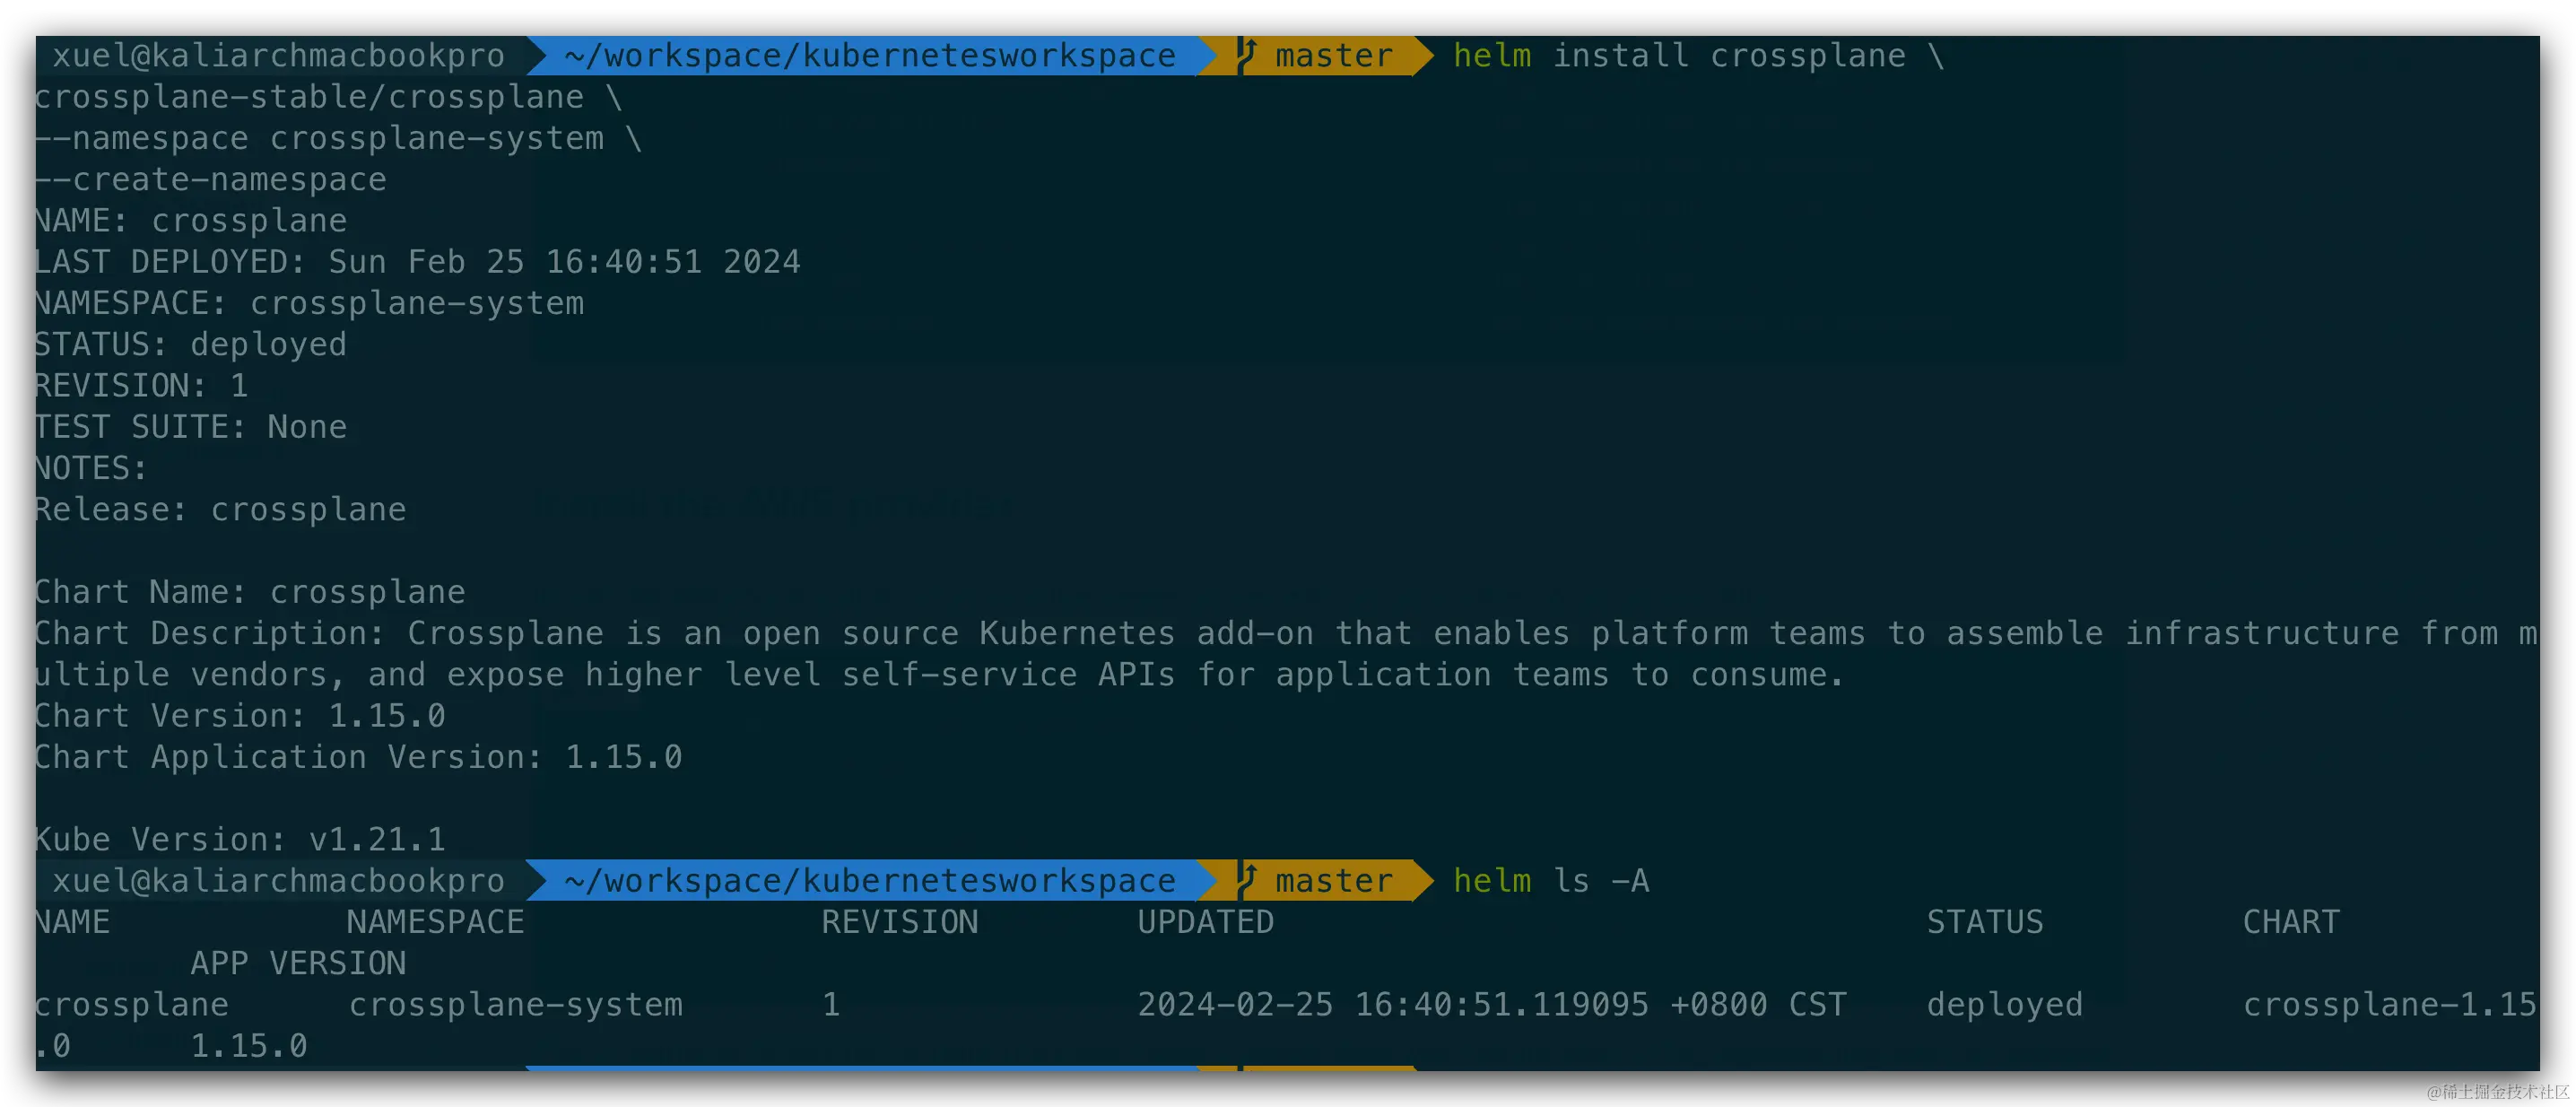Click the CHART column header
This screenshot has height=1107, width=2576.
click(2291, 921)
